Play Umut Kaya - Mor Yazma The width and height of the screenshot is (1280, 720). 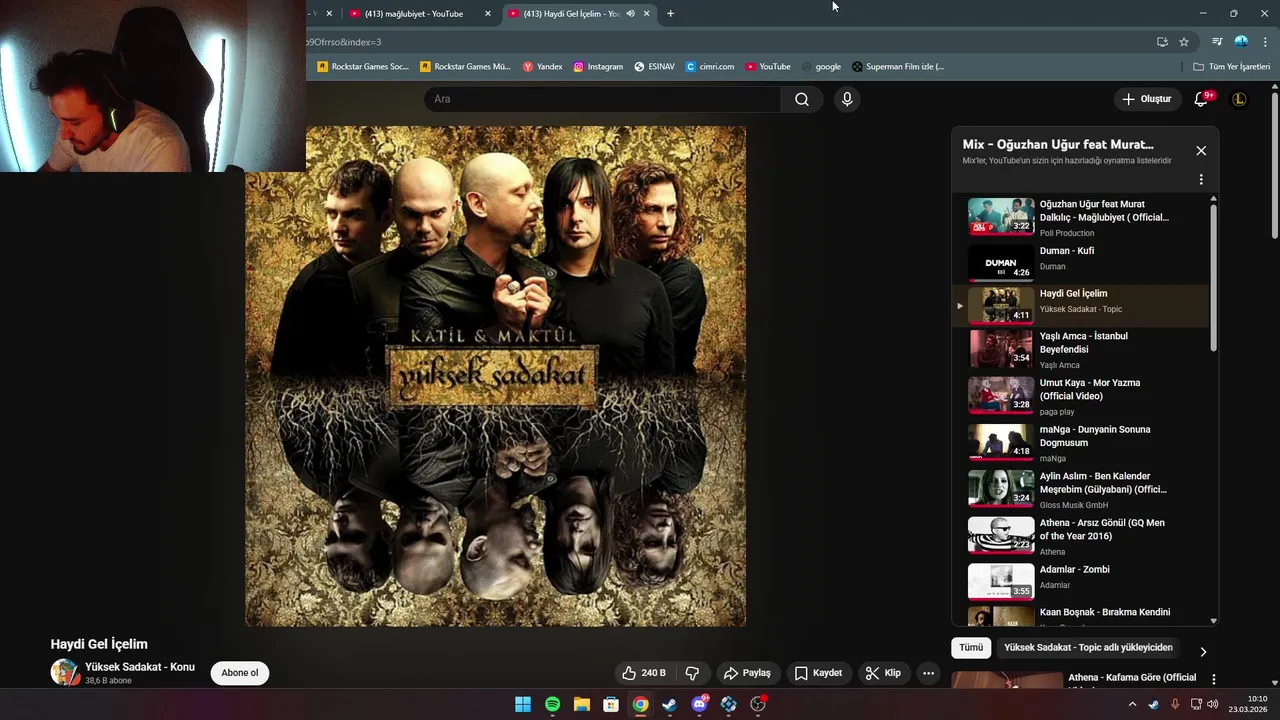(1081, 396)
